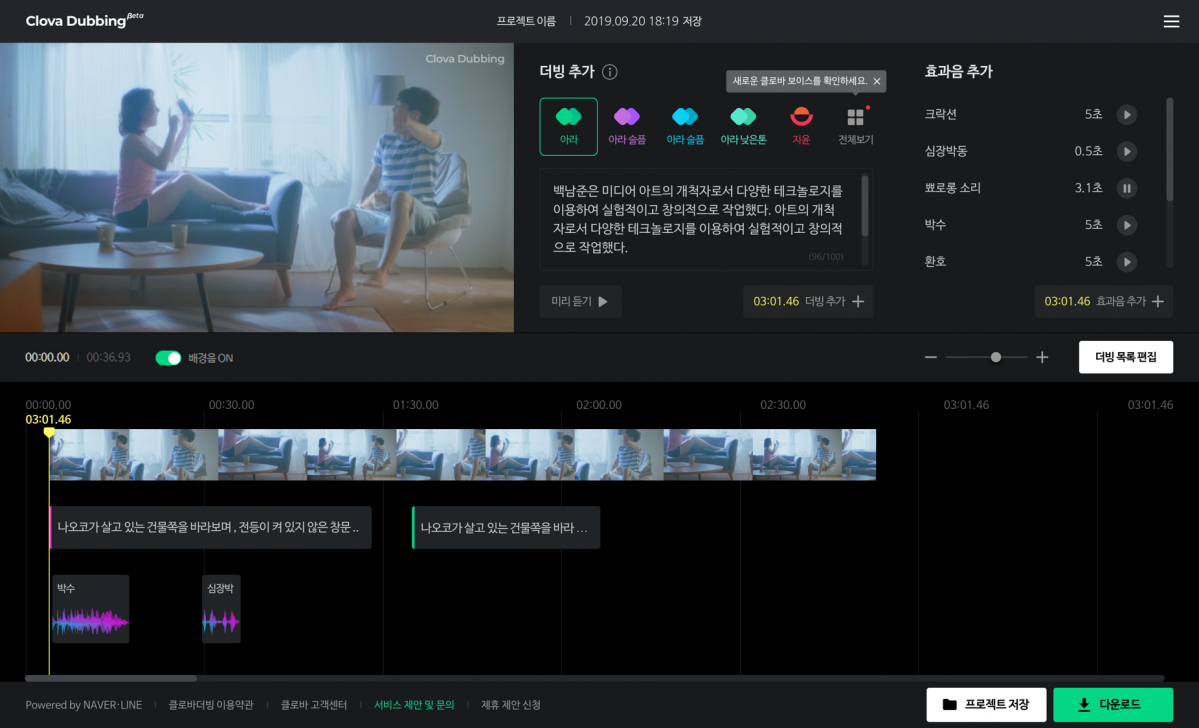Click the 미리 듣기 preview button
The height and width of the screenshot is (728, 1199).
(580, 301)
